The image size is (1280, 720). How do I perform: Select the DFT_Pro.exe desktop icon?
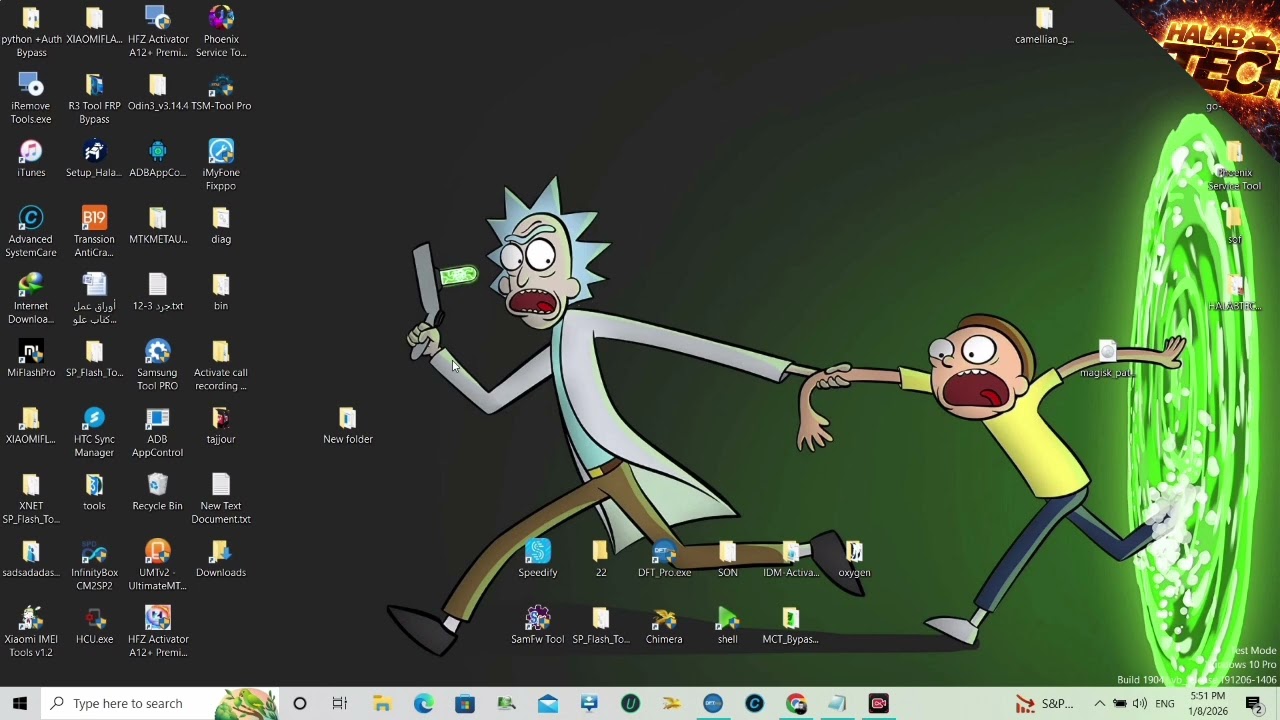[x=664, y=559]
